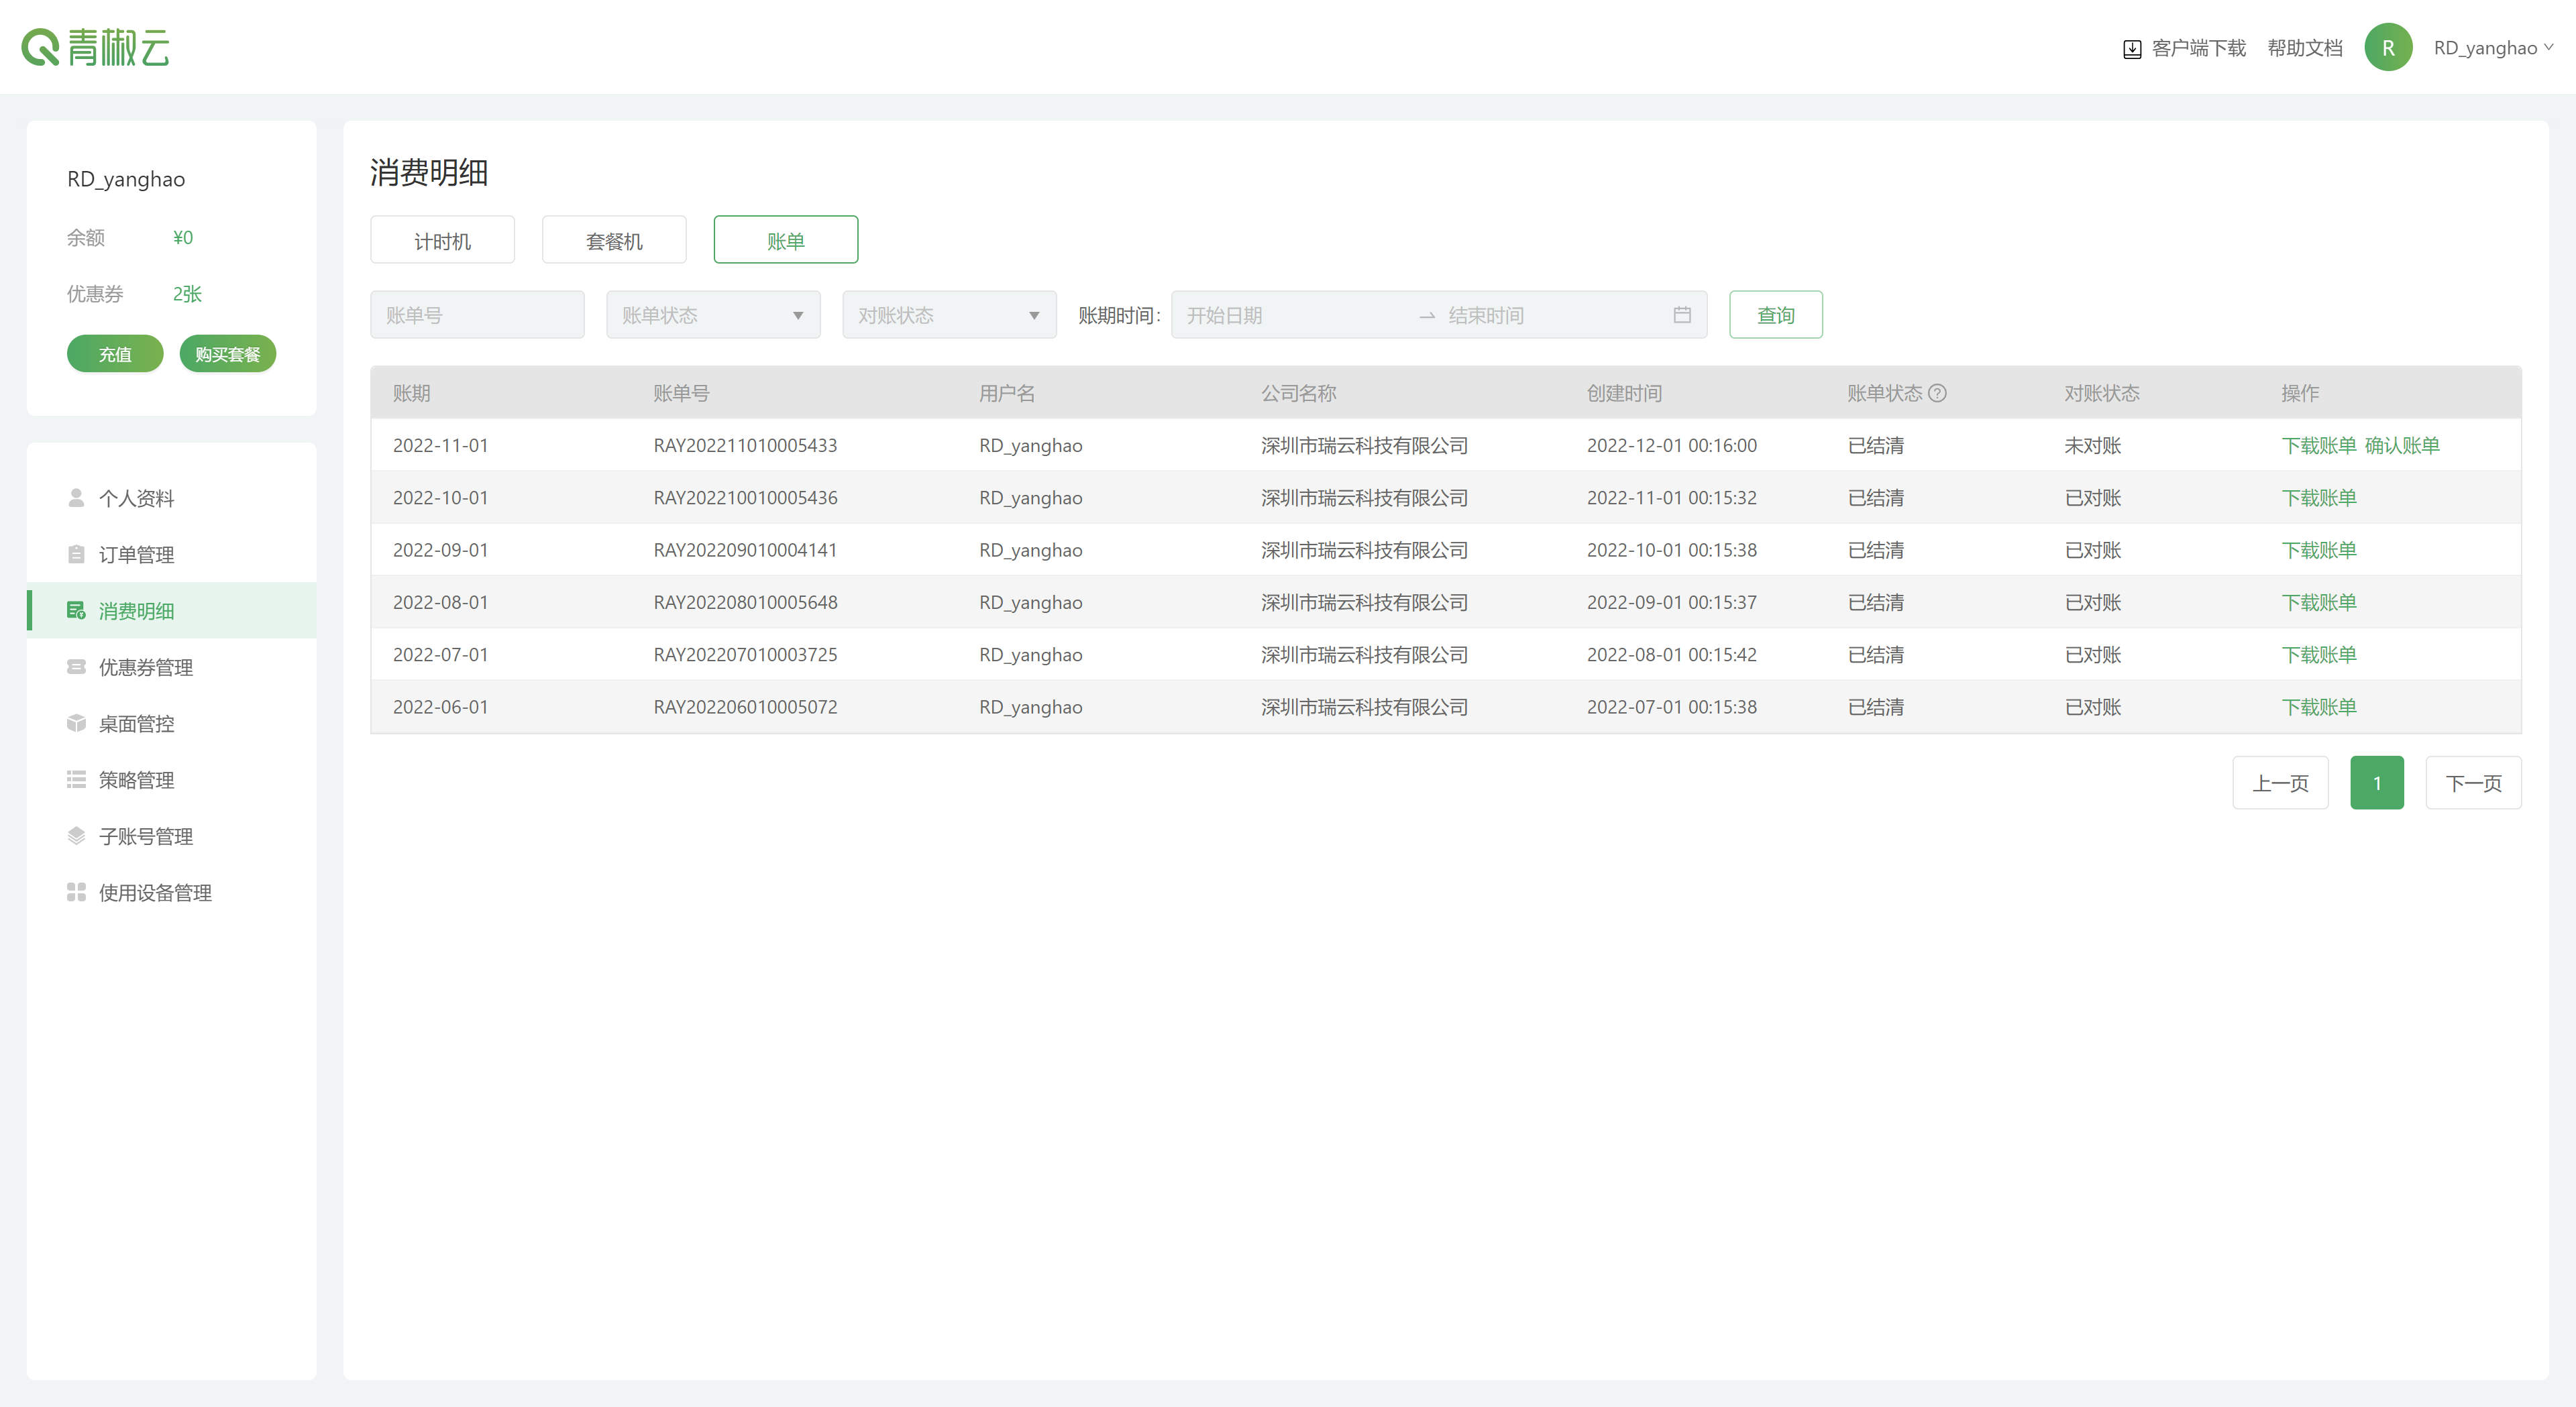Download the 2022-07-01 bill
This screenshot has height=1407, width=2576.
click(x=2319, y=654)
